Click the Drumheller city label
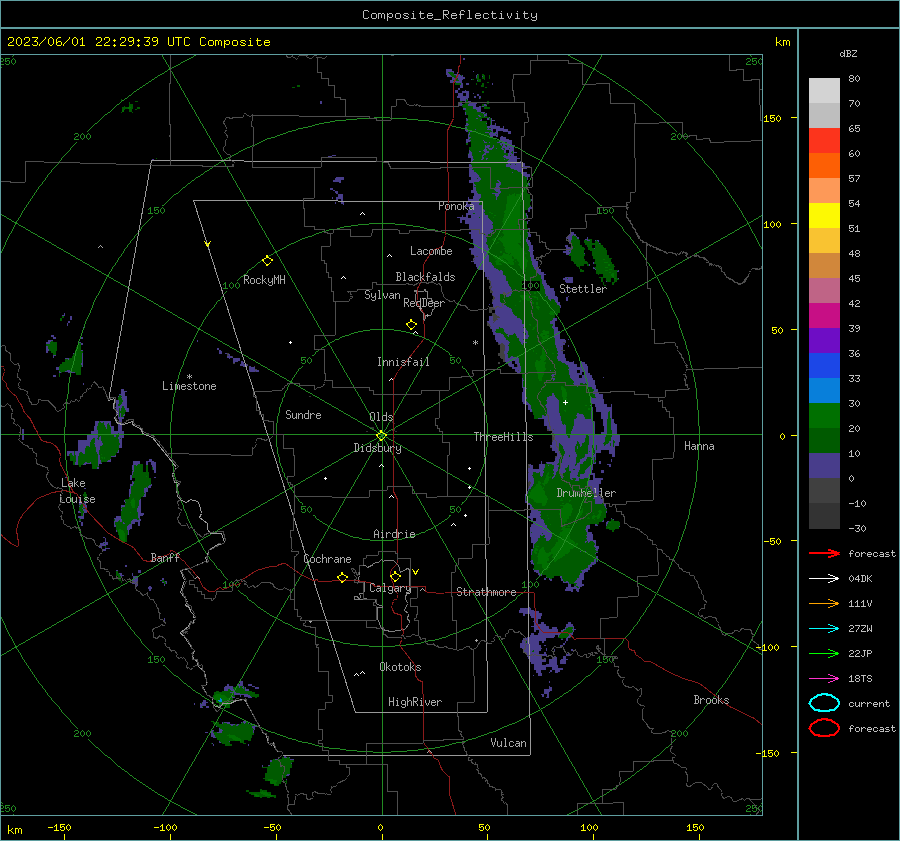Screen dimensions: 900x841 (586, 493)
